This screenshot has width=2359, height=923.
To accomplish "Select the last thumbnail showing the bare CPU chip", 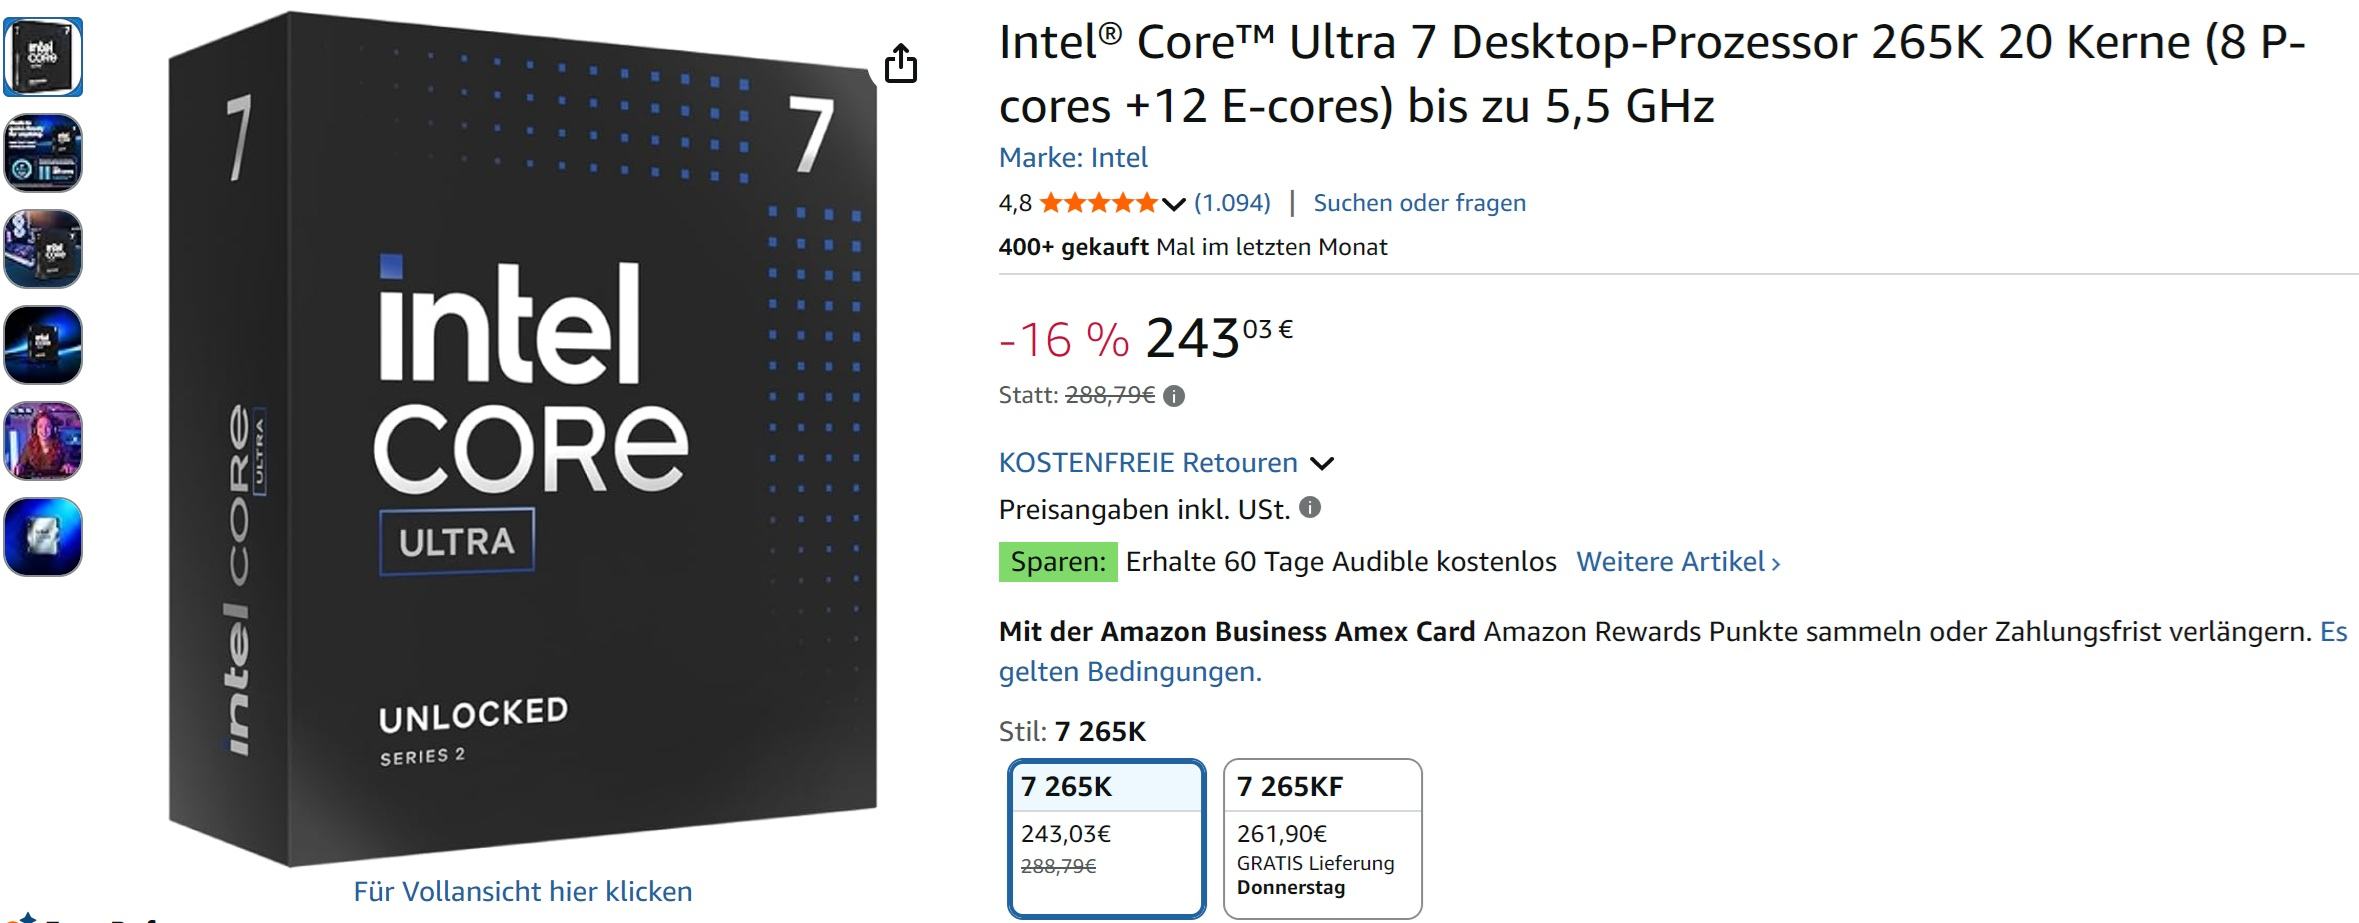I will [43, 537].
